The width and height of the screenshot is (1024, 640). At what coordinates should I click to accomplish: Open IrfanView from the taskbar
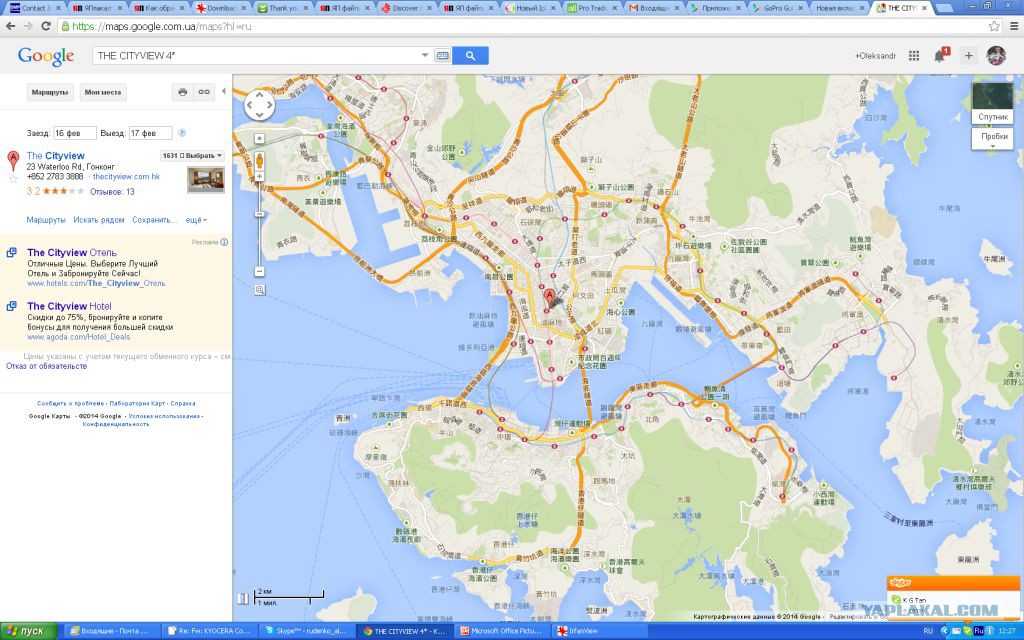point(600,632)
